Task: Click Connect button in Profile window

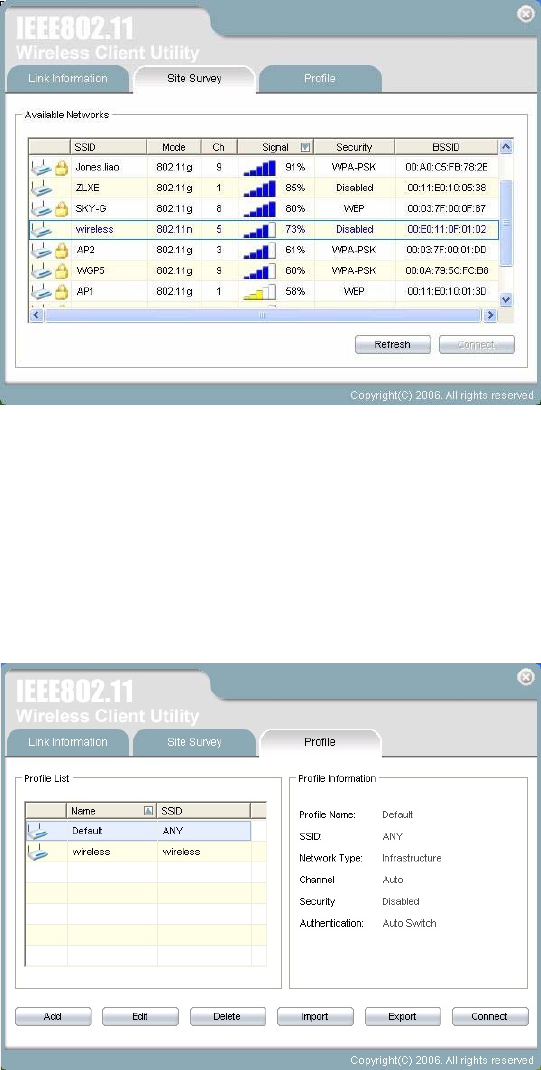Action: (x=490, y=1016)
